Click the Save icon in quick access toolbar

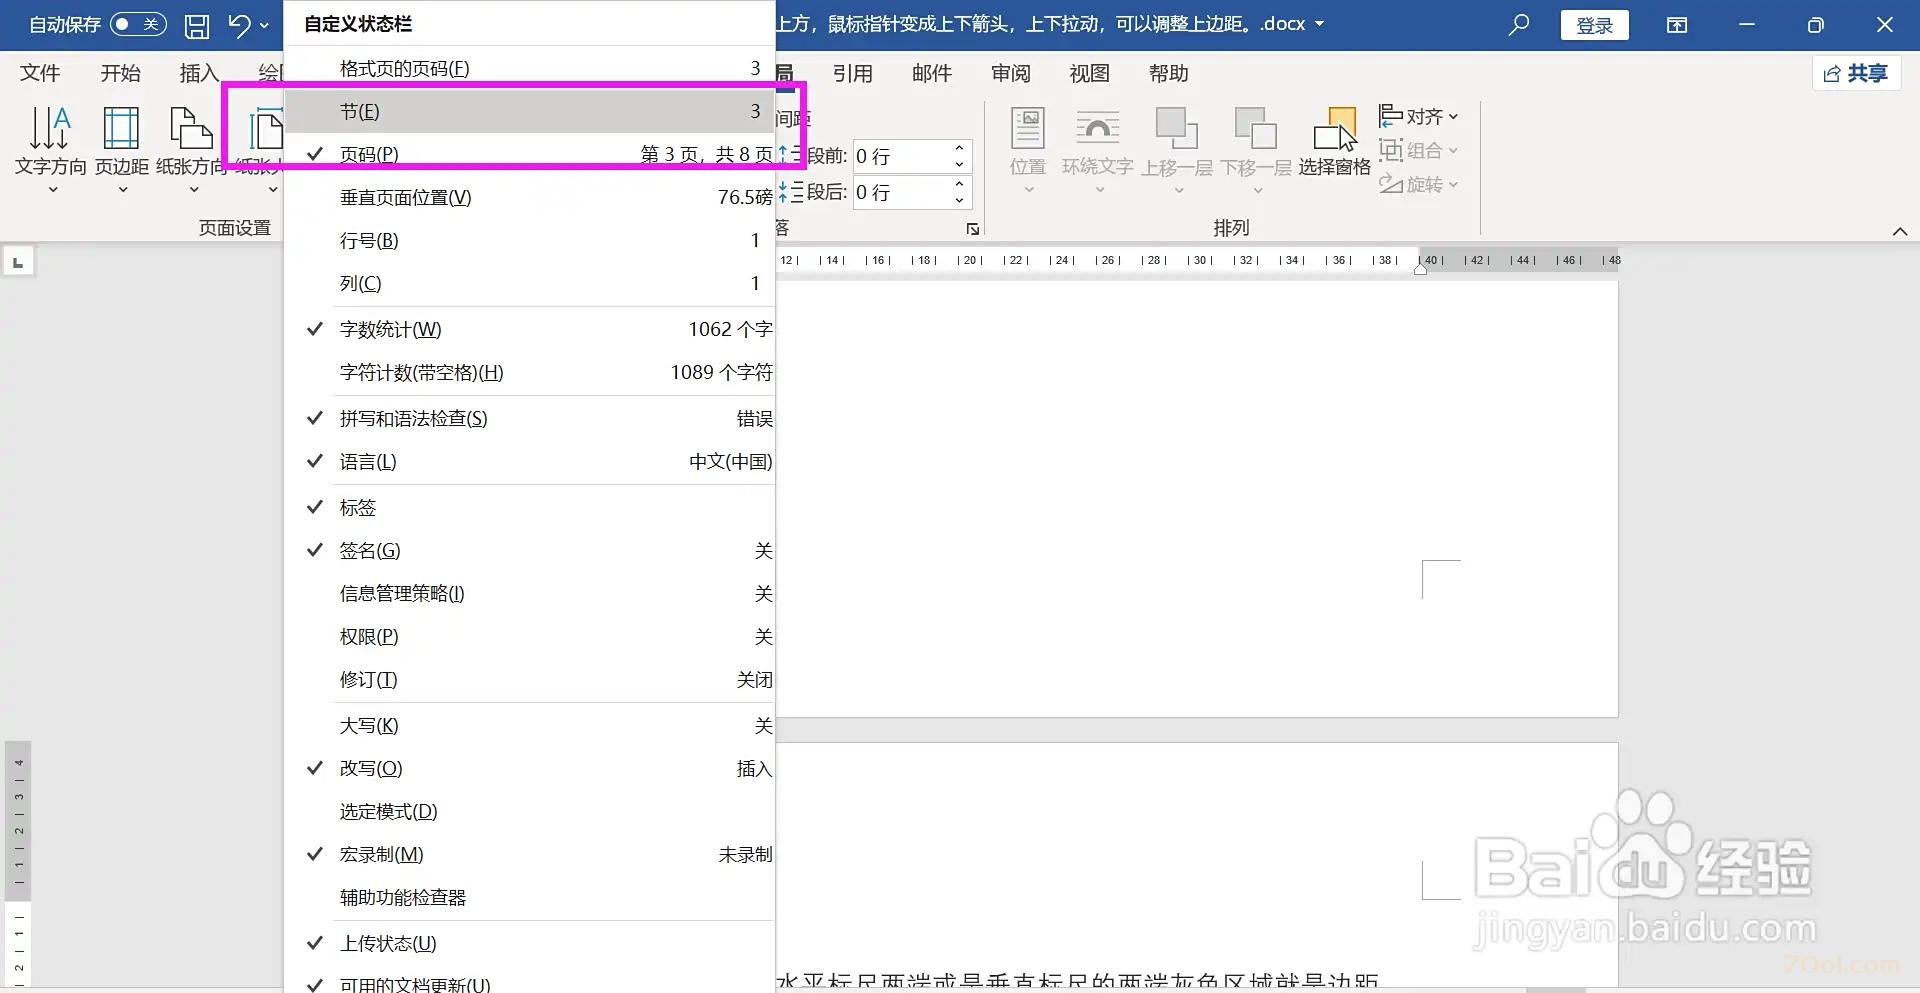click(x=196, y=24)
